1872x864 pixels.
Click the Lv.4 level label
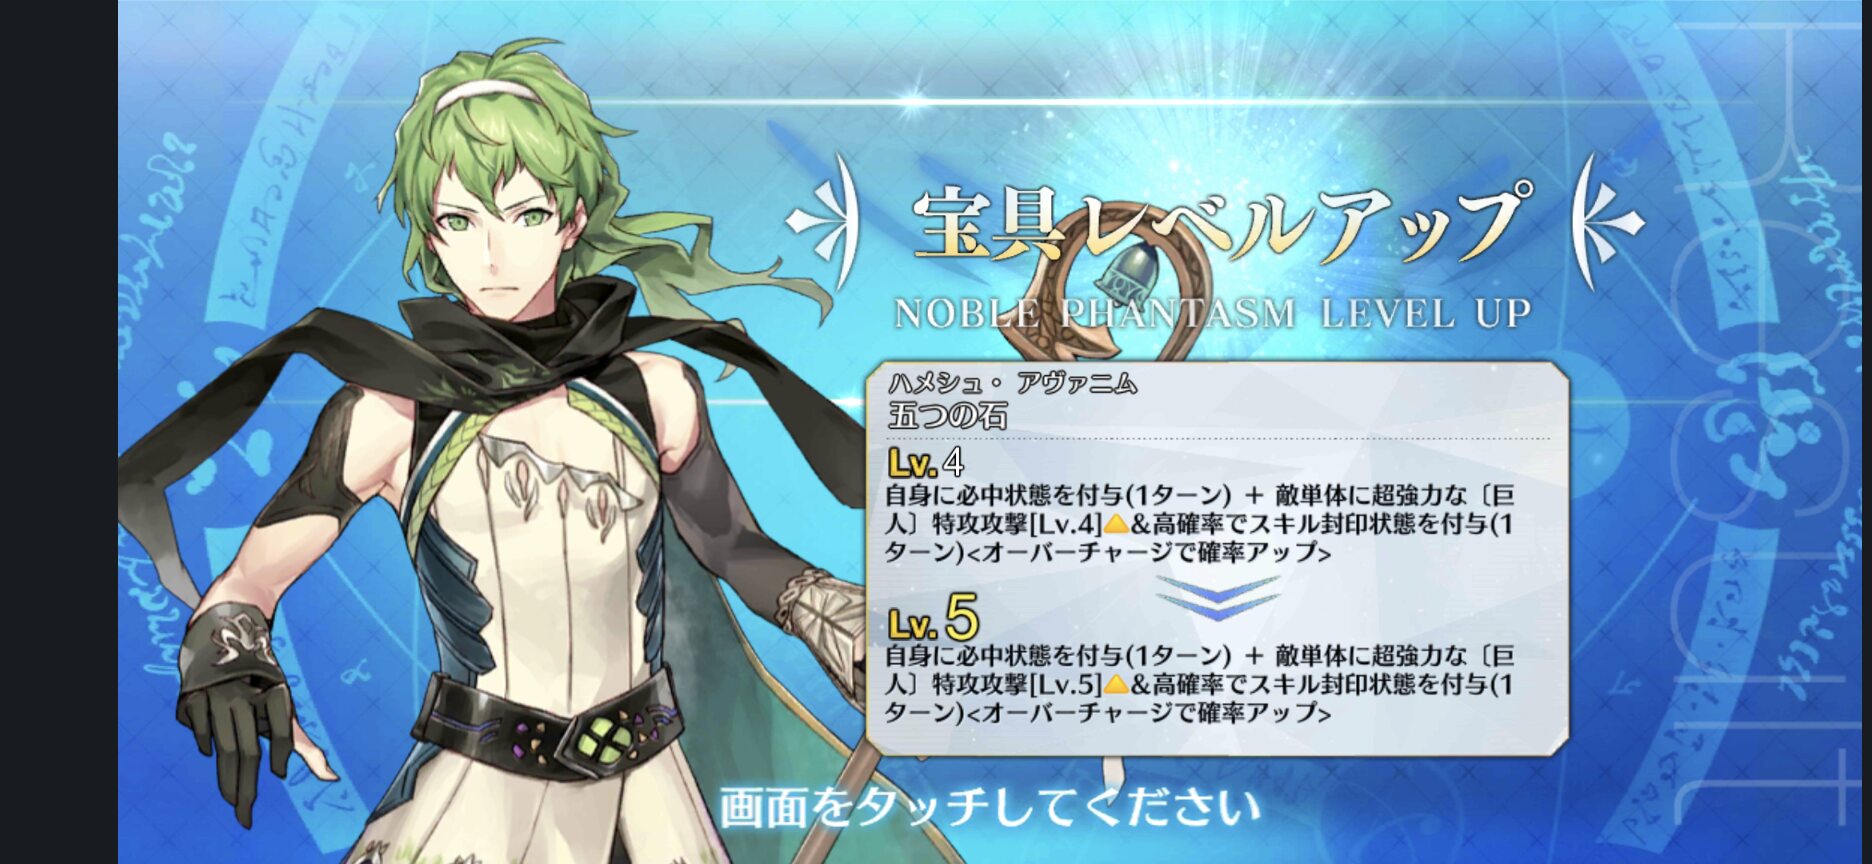pyautogui.click(x=926, y=462)
